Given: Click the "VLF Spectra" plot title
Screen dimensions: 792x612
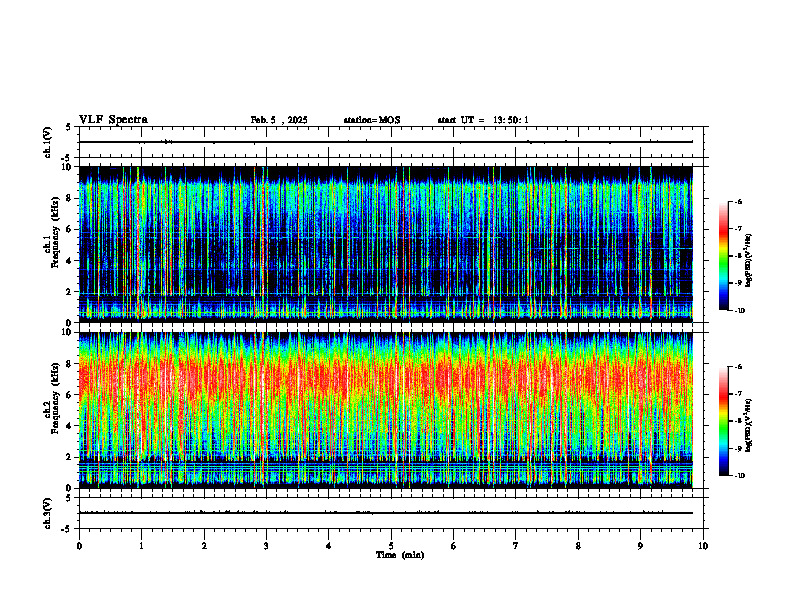Looking at the screenshot, I should [x=113, y=120].
